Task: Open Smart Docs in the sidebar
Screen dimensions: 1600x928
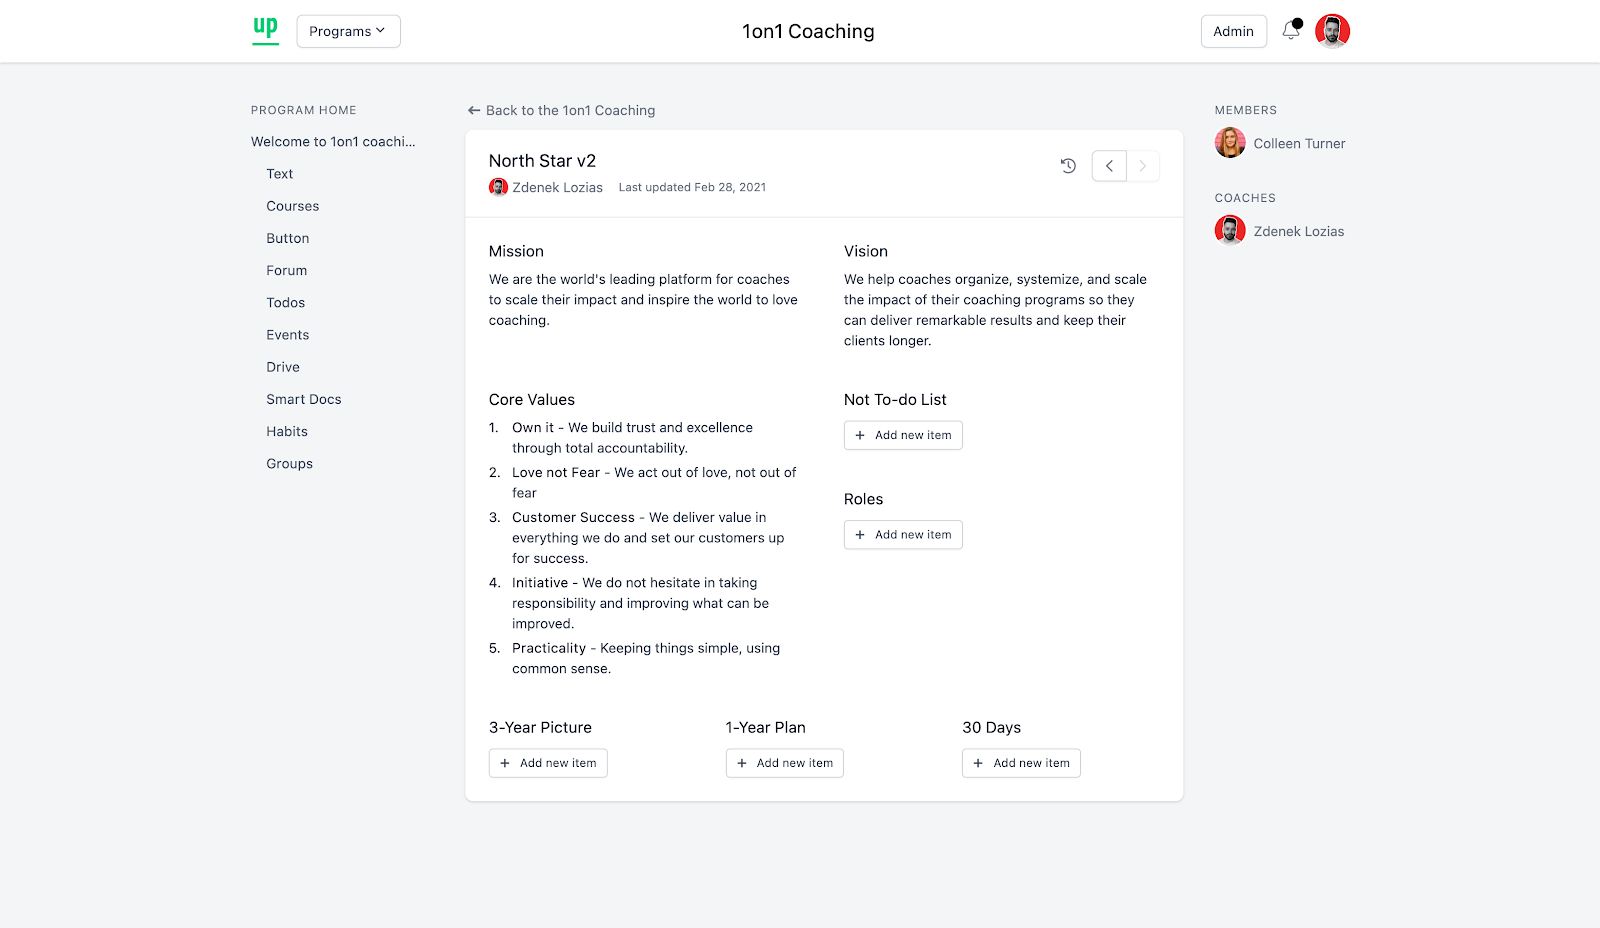Action: pos(303,399)
